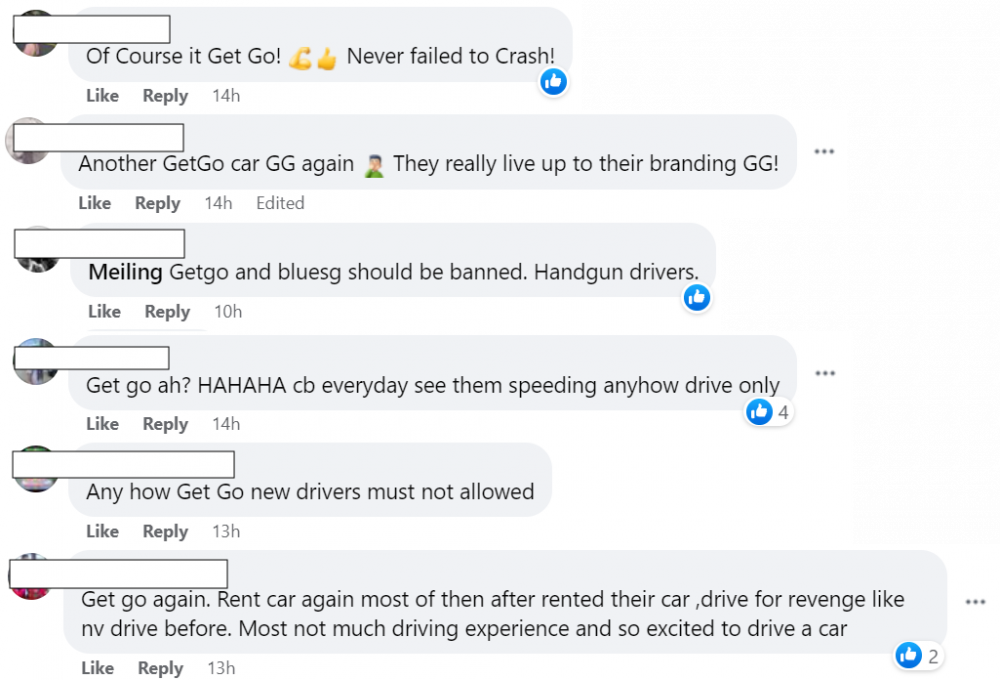
Task: Open more options for 'Get go ah? HAHAHA' comment
Action: coord(825,373)
